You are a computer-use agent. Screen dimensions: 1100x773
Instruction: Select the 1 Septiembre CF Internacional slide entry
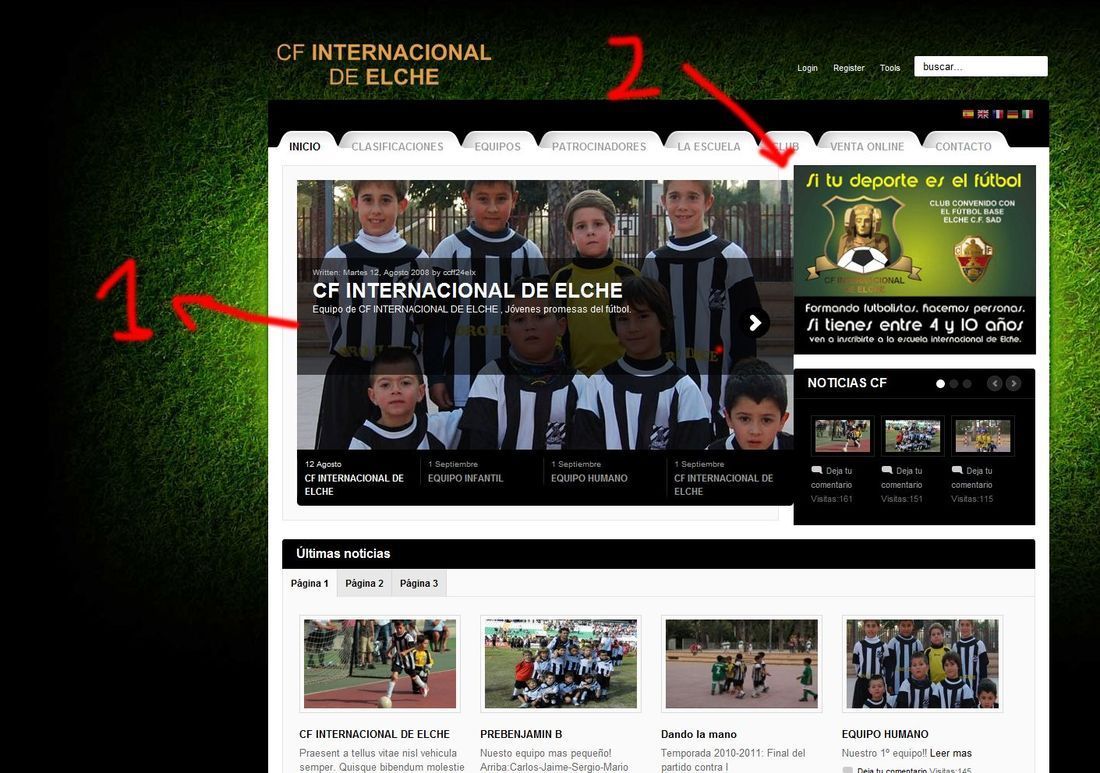point(727,478)
